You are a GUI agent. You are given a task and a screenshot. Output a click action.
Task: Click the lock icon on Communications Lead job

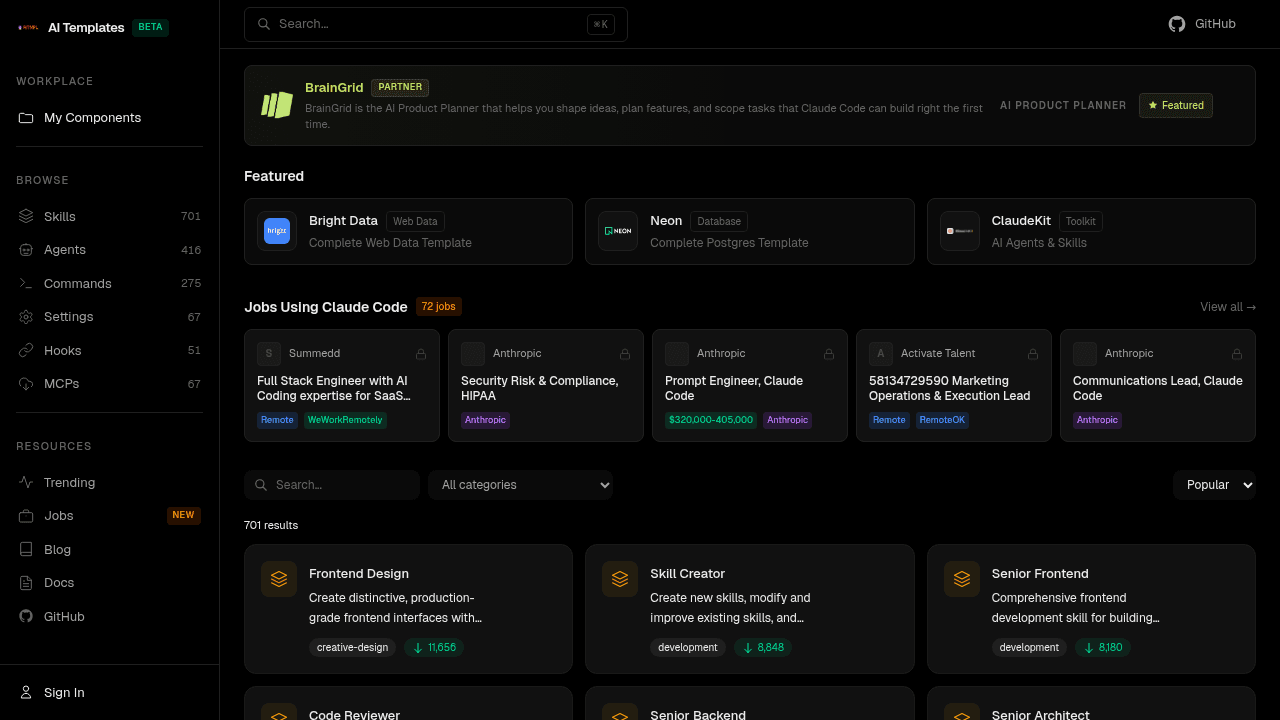[x=1236, y=354]
